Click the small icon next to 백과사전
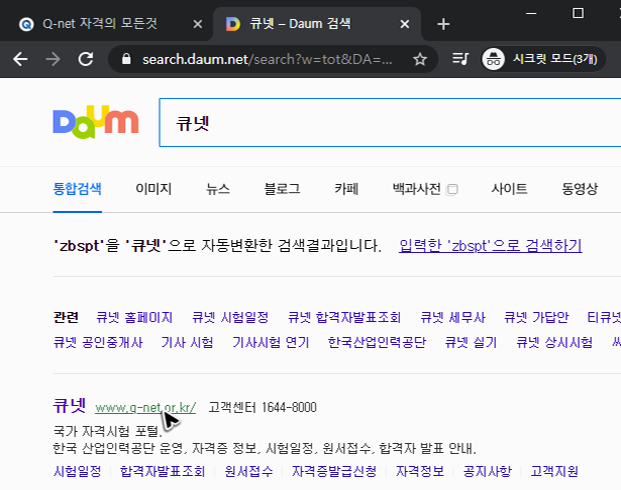The height and width of the screenshot is (490, 621). pos(452,190)
